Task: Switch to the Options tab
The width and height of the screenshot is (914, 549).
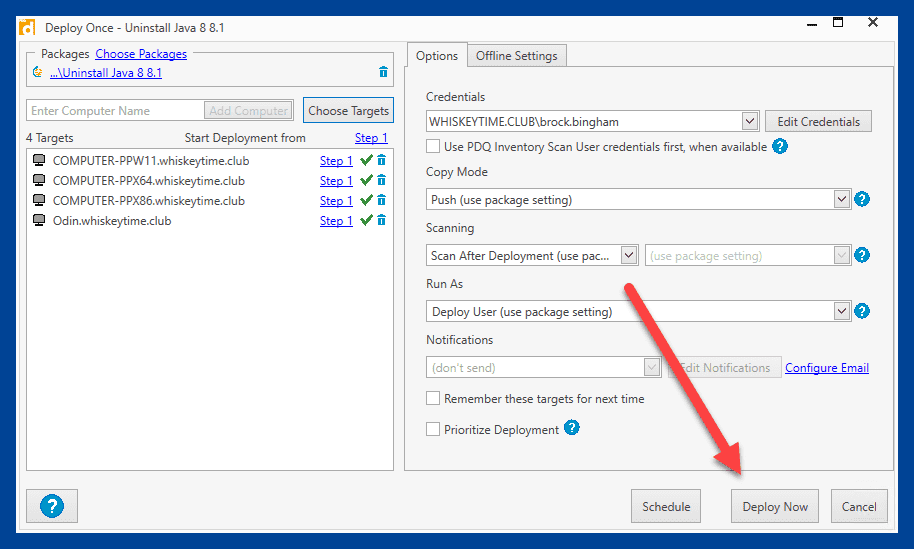Action: (437, 56)
